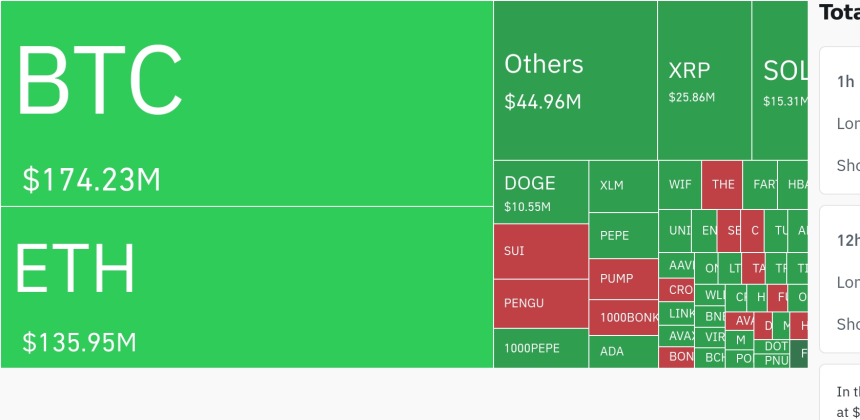This screenshot has height=420, width=860.
Task: Select the XLM tile
Action: [622, 186]
